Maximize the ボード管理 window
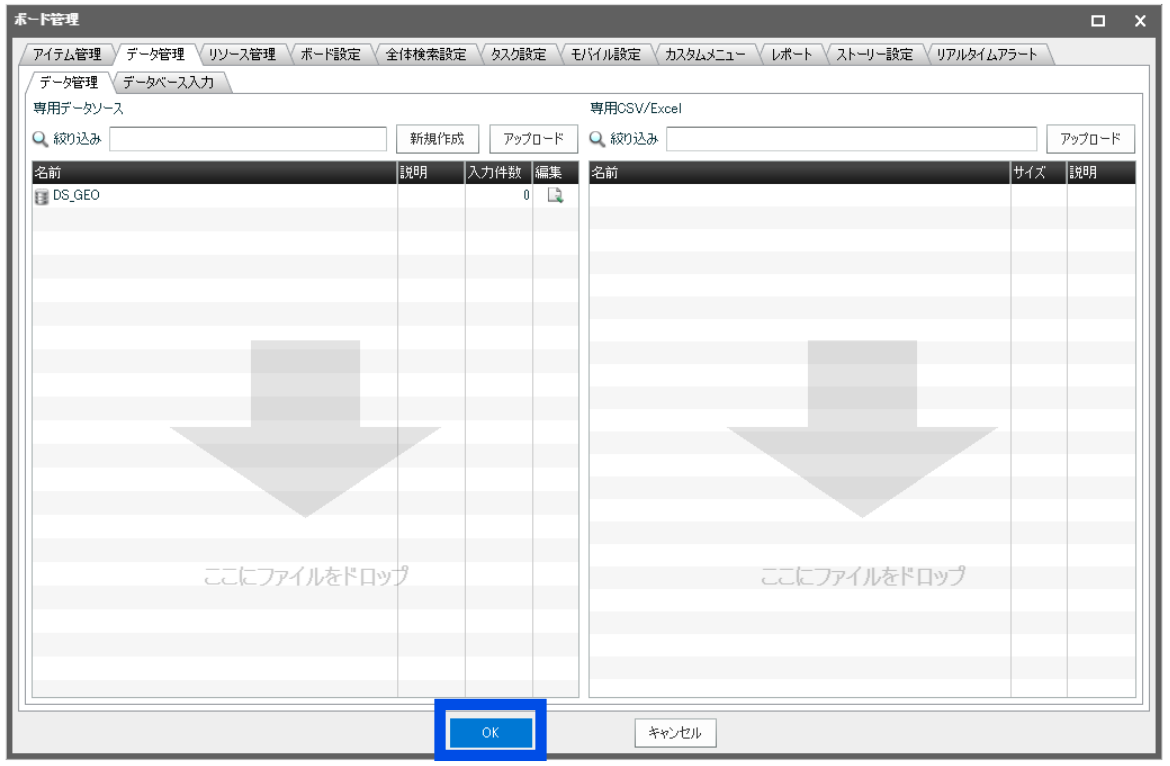Viewport: 1170px width, 766px height. 1098,20
